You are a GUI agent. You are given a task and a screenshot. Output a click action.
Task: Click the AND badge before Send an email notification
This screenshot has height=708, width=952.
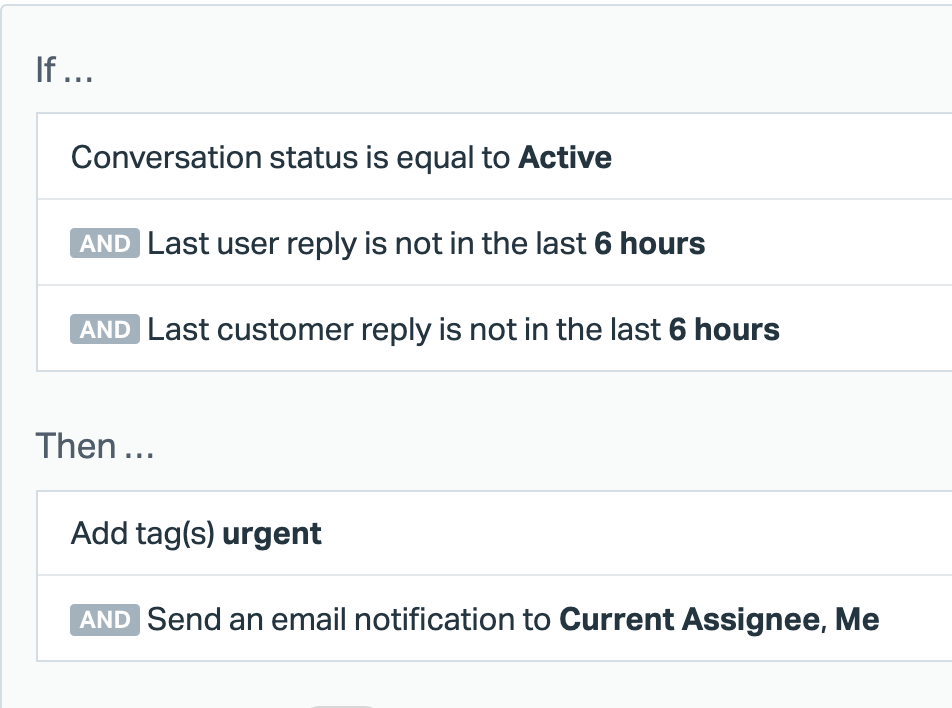(x=105, y=620)
